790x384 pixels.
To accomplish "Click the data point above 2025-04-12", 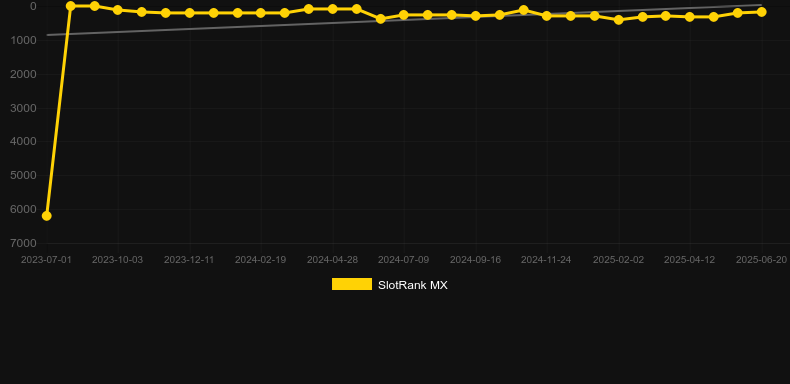I will 690,17.
